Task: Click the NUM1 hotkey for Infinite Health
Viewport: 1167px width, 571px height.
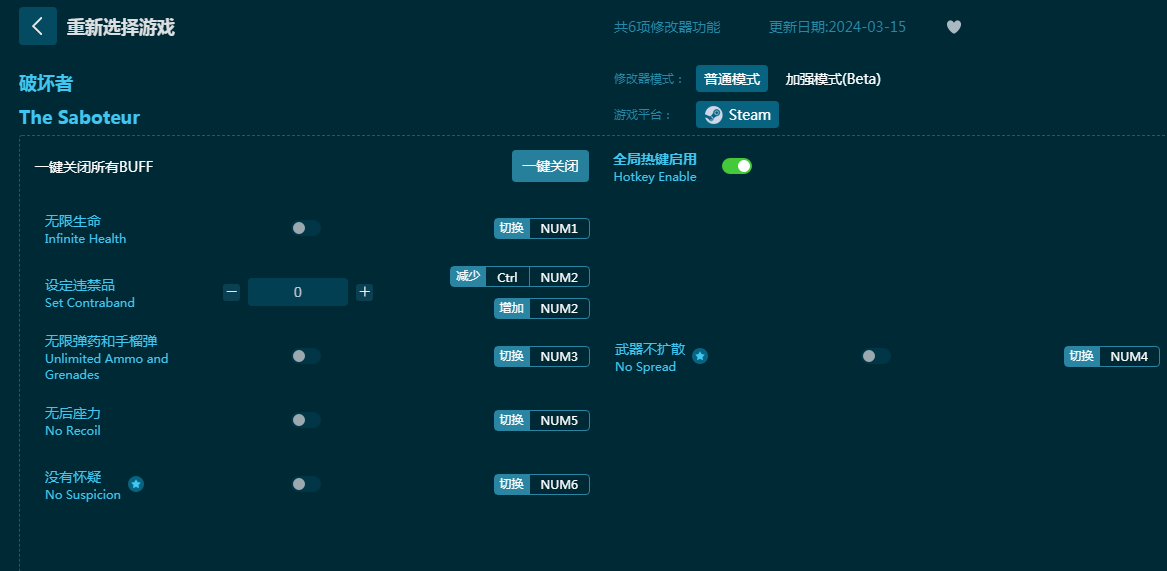Action: pos(542,229)
